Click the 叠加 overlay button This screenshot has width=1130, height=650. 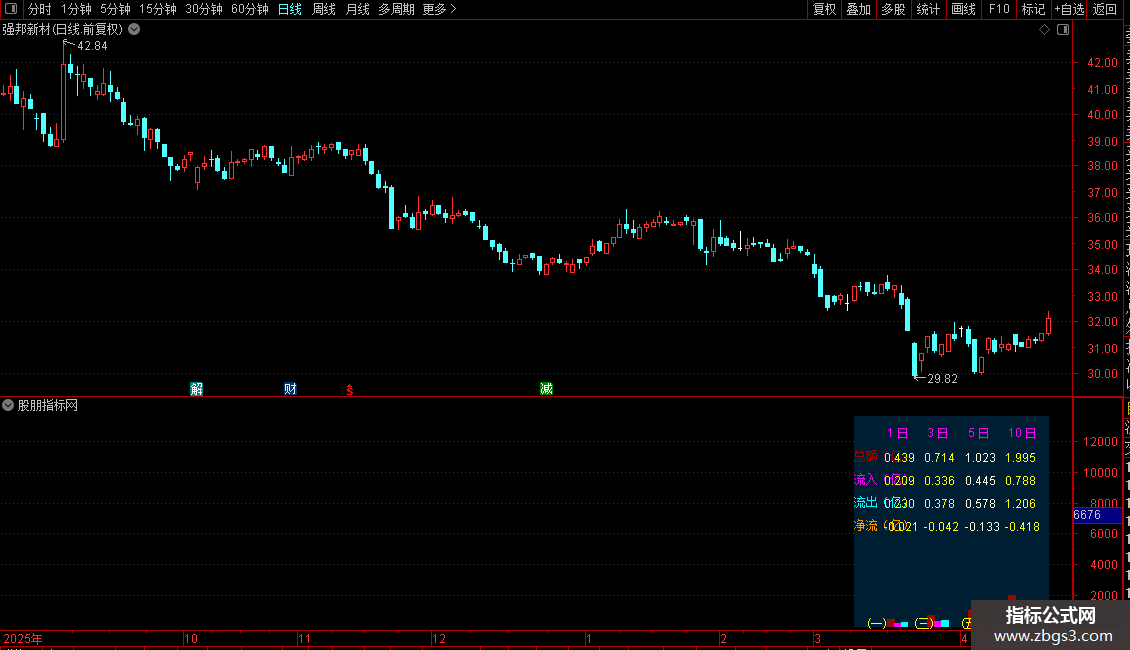coord(858,9)
